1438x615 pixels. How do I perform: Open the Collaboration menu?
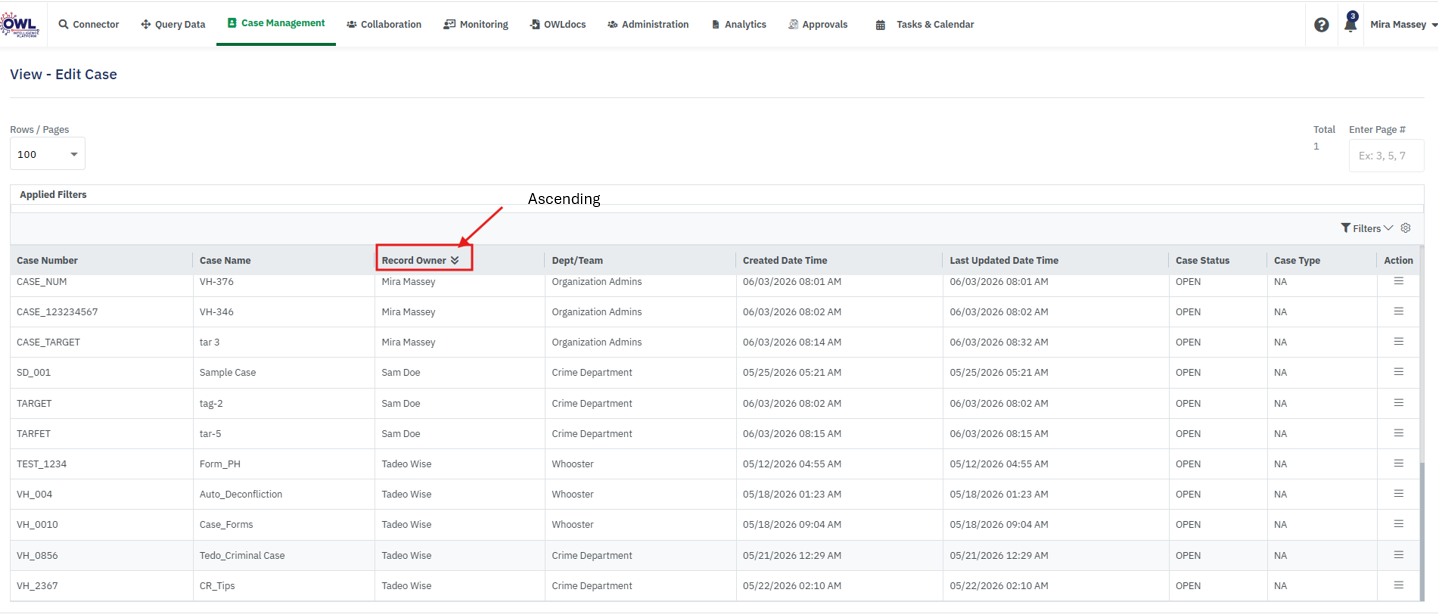pos(384,24)
